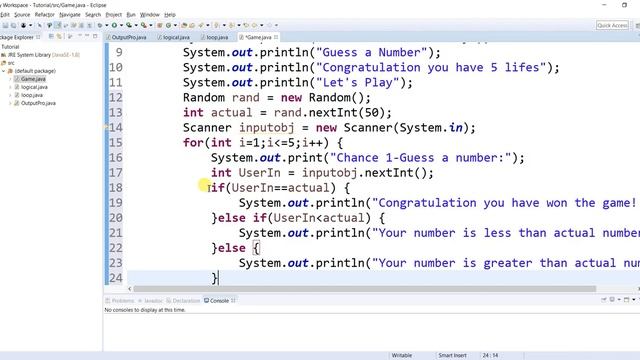Open the Source menu

(x=22, y=15)
